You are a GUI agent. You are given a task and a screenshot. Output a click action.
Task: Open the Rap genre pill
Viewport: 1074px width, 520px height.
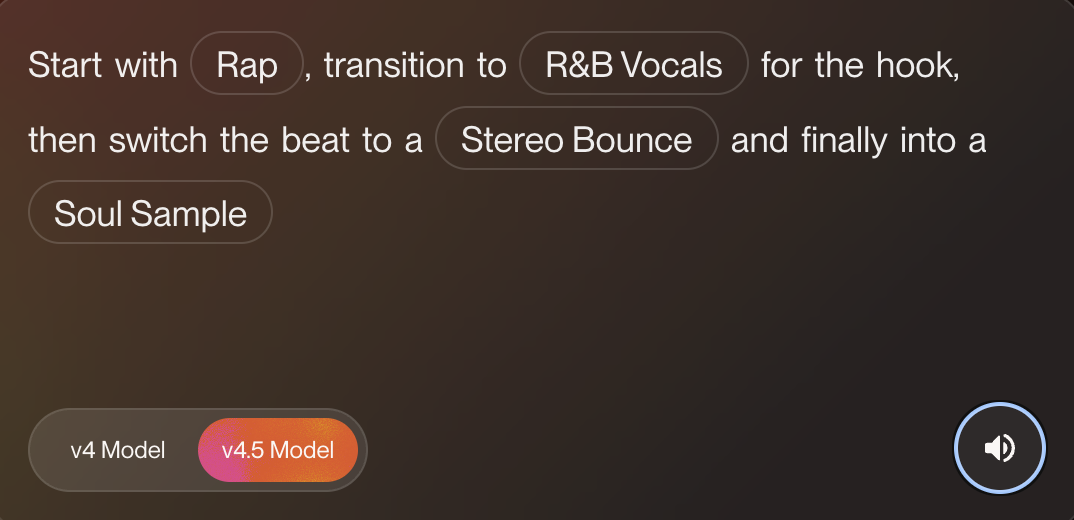[247, 63]
